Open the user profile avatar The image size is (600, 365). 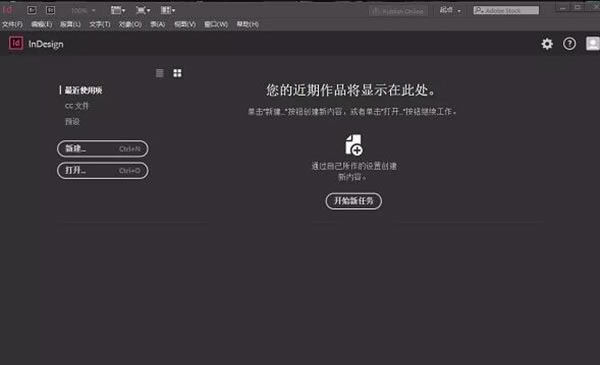[x=593, y=44]
